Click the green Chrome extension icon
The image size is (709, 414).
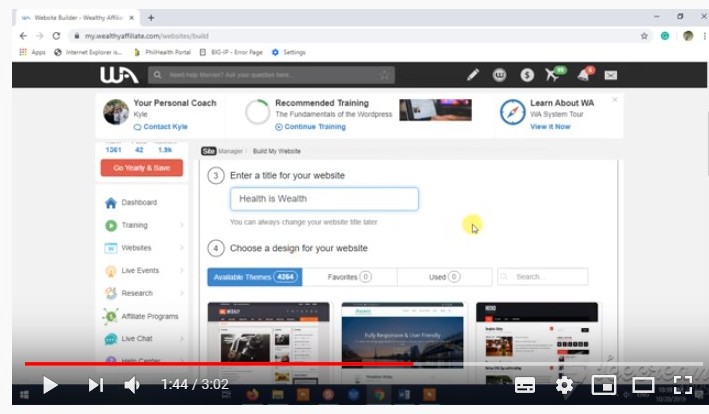tap(665, 36)
